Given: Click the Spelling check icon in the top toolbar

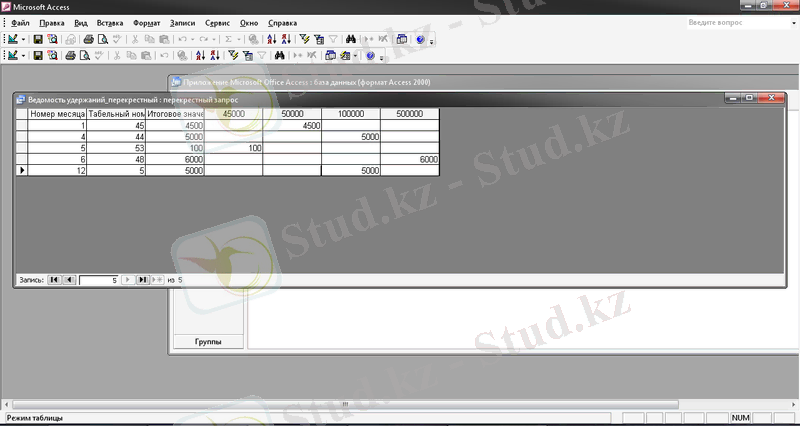Looking at the screenshot, I should pyautogui.click(x=117, y=39).
